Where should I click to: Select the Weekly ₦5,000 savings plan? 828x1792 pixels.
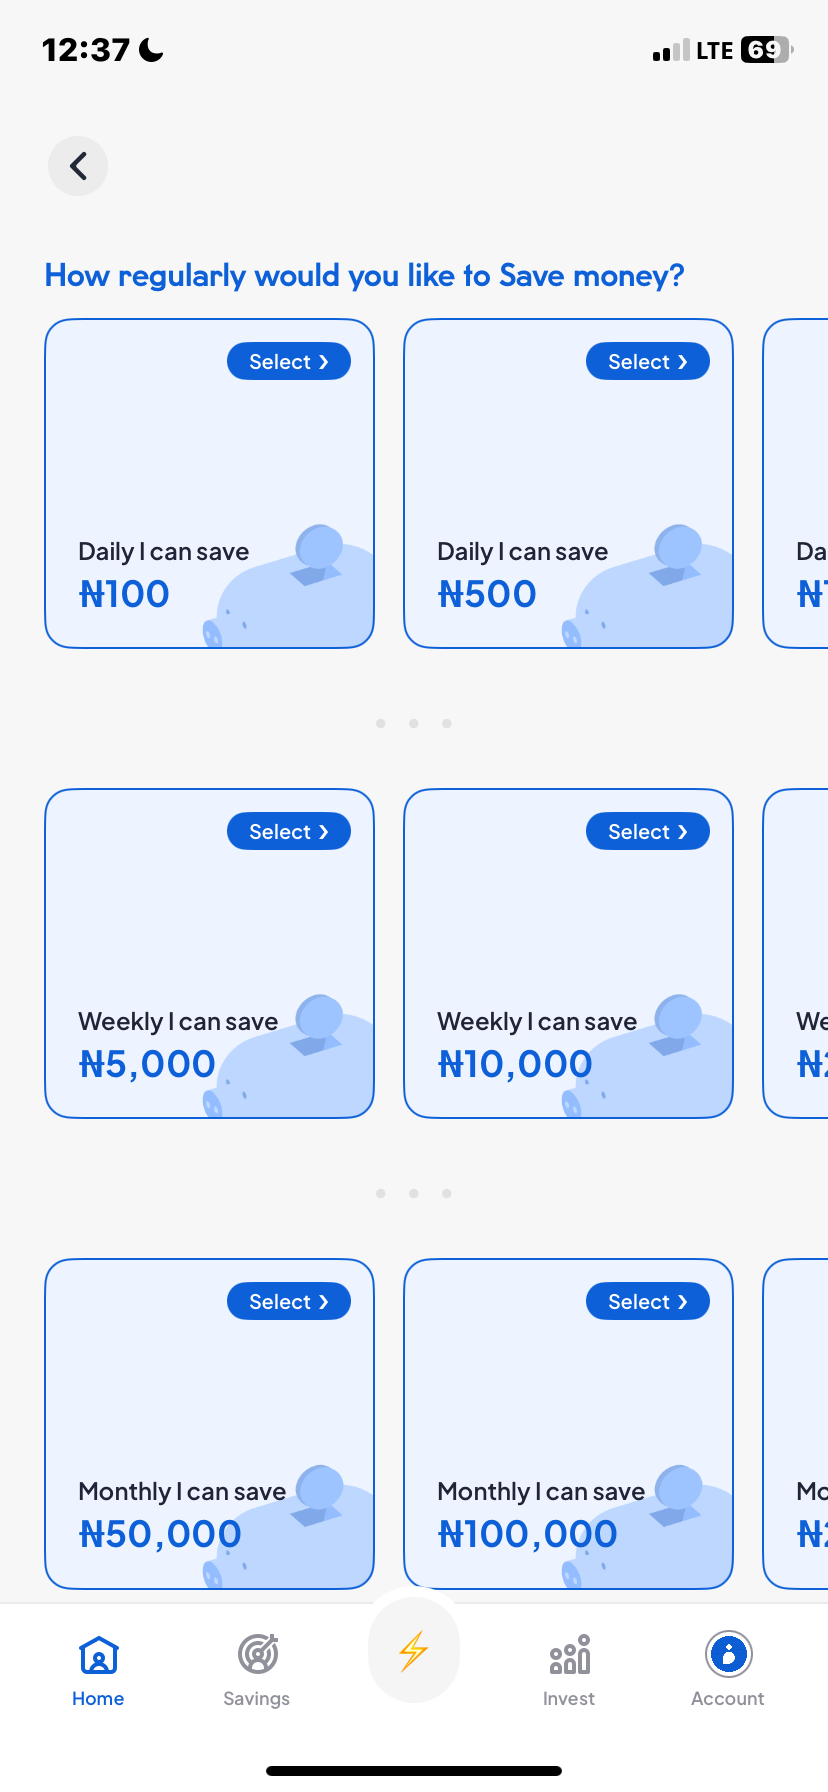click(x=289, y=832)
